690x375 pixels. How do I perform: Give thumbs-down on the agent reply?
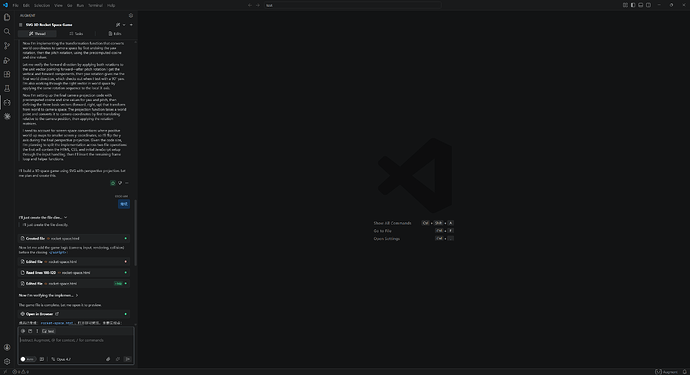click(x=120, y=183)
